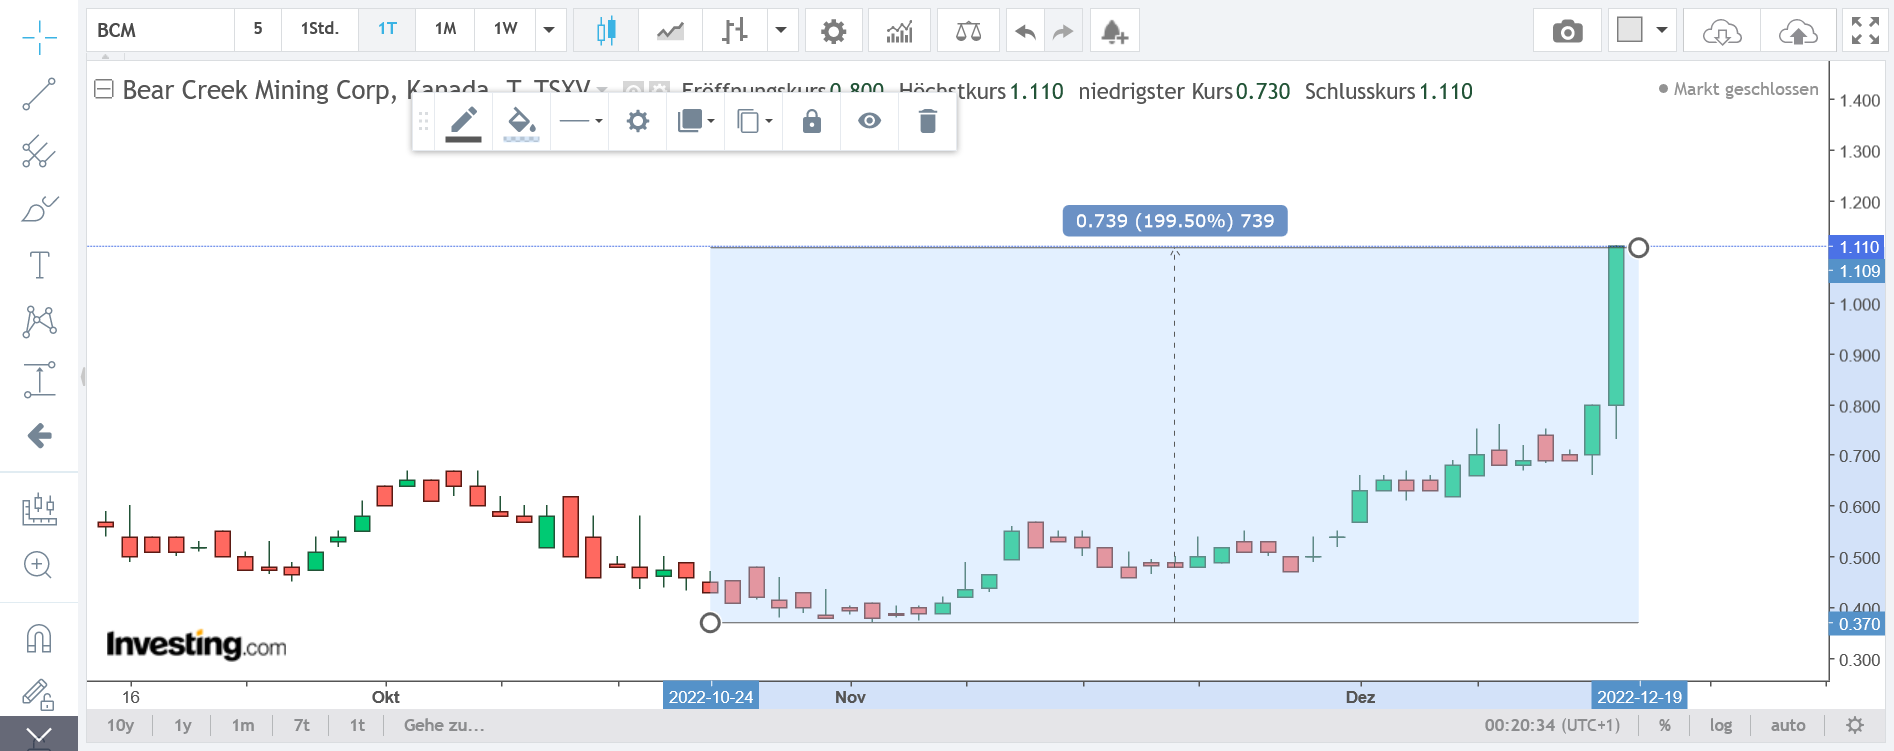
Task: Open clone drawing dropdown
Action: [754, 122]
